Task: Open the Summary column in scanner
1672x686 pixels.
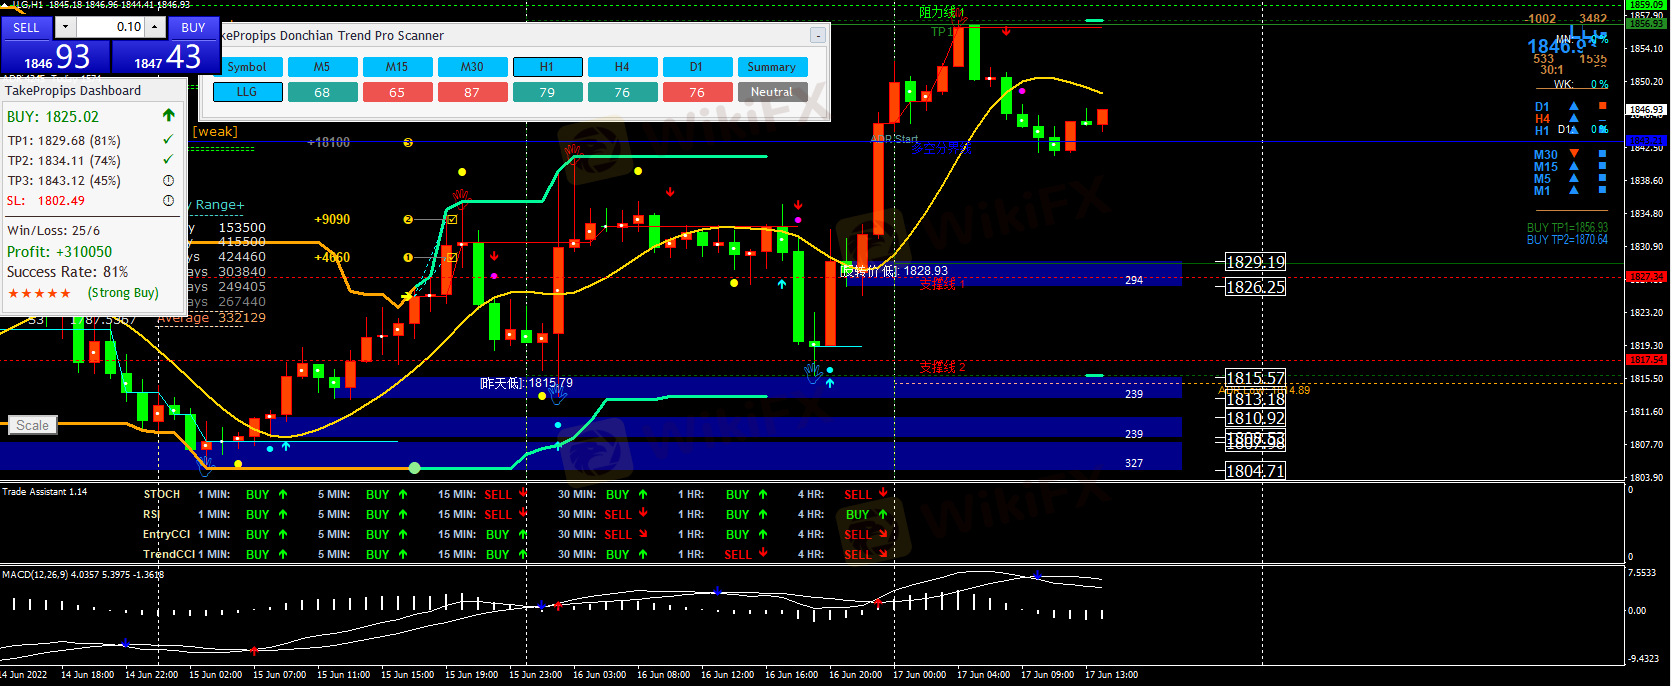Action: click(x=771, y=67)
